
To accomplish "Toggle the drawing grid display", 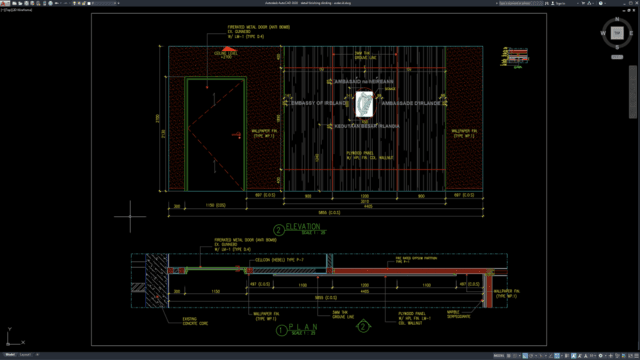I will click(x=509, y=356).
